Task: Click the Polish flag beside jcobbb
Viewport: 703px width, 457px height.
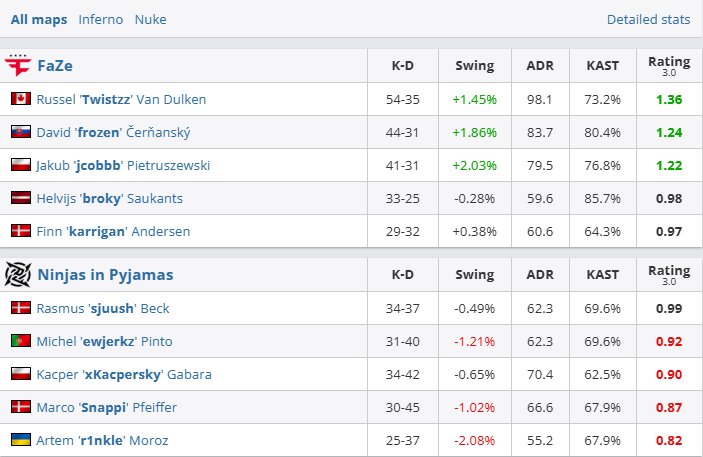Action: coord(20,165)
